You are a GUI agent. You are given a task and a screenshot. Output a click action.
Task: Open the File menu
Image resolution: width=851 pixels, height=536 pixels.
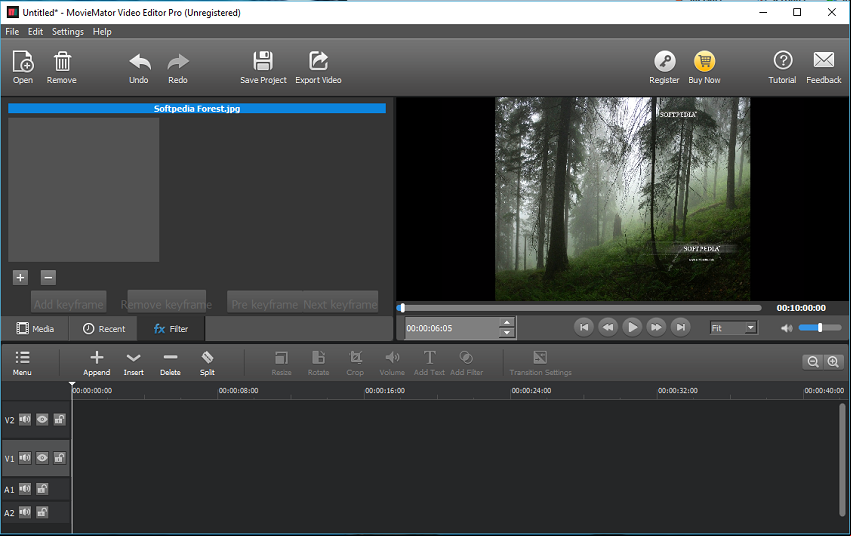coord(12,31)
